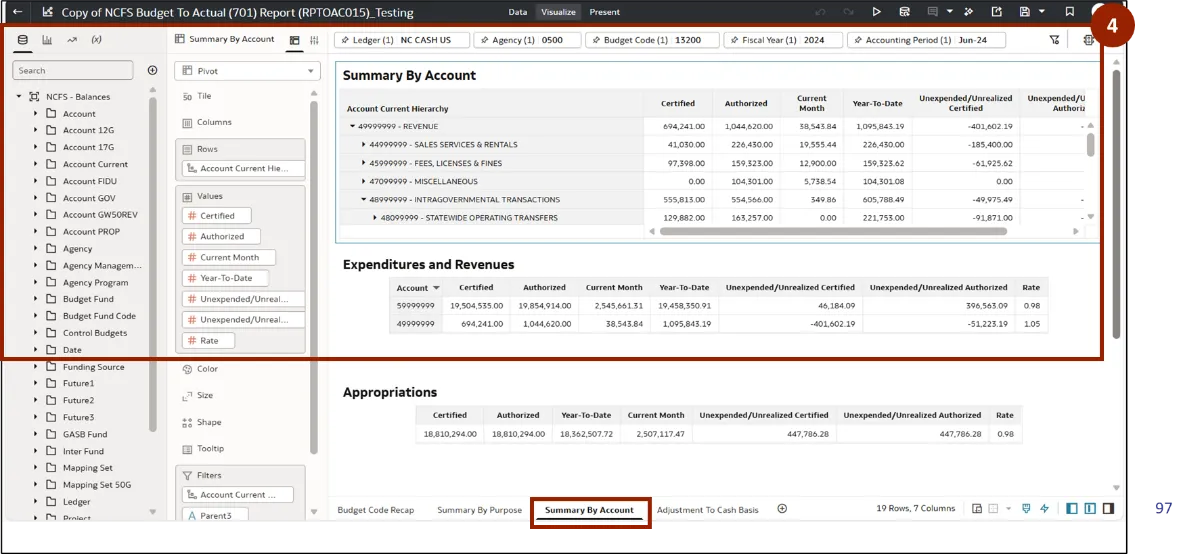Image resolution: width=1183 pixels, height=554 pixels.
Task: Expand the Account 12G folder
Action: (36, 130)
